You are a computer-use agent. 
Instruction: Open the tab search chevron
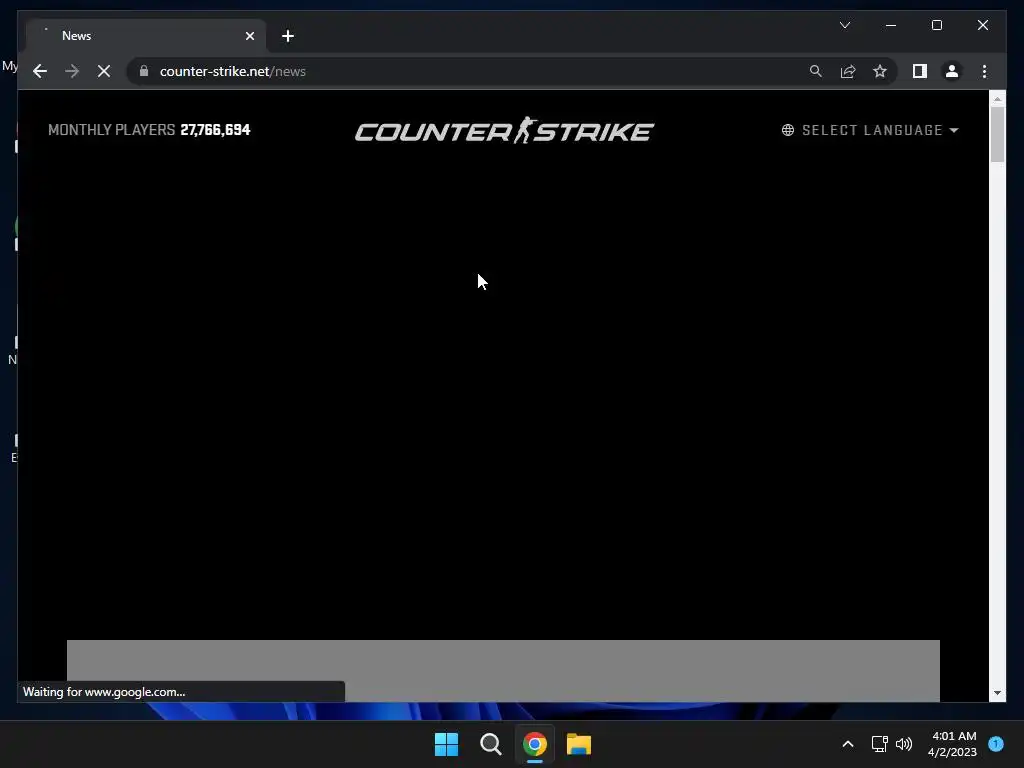click(845, 25)
